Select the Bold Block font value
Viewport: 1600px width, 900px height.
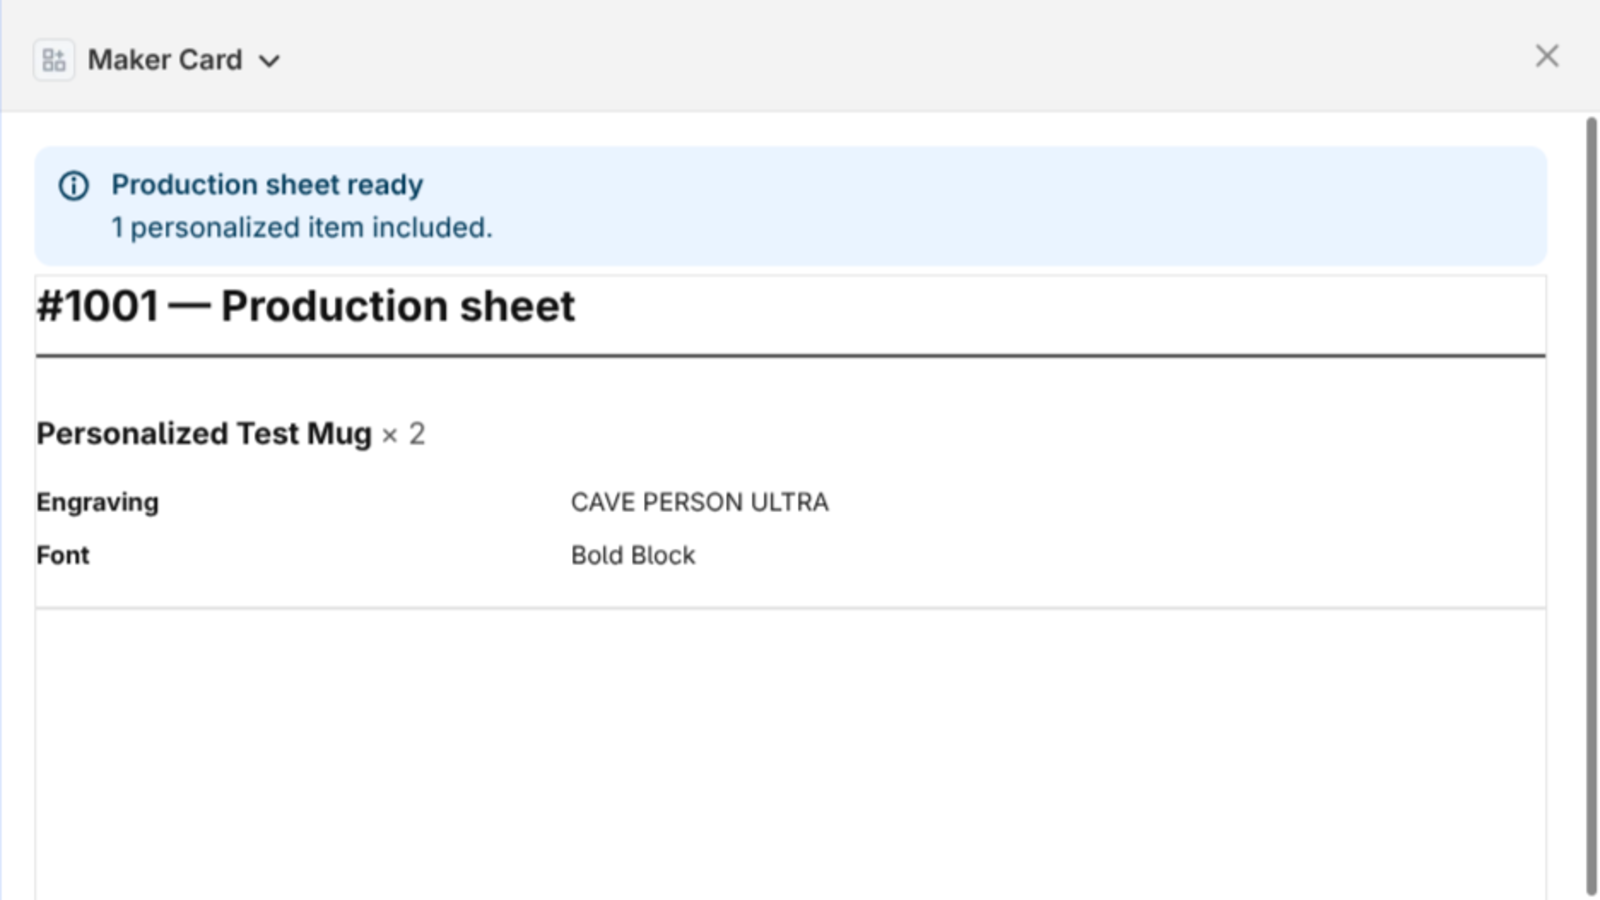[x=633, y=555]
